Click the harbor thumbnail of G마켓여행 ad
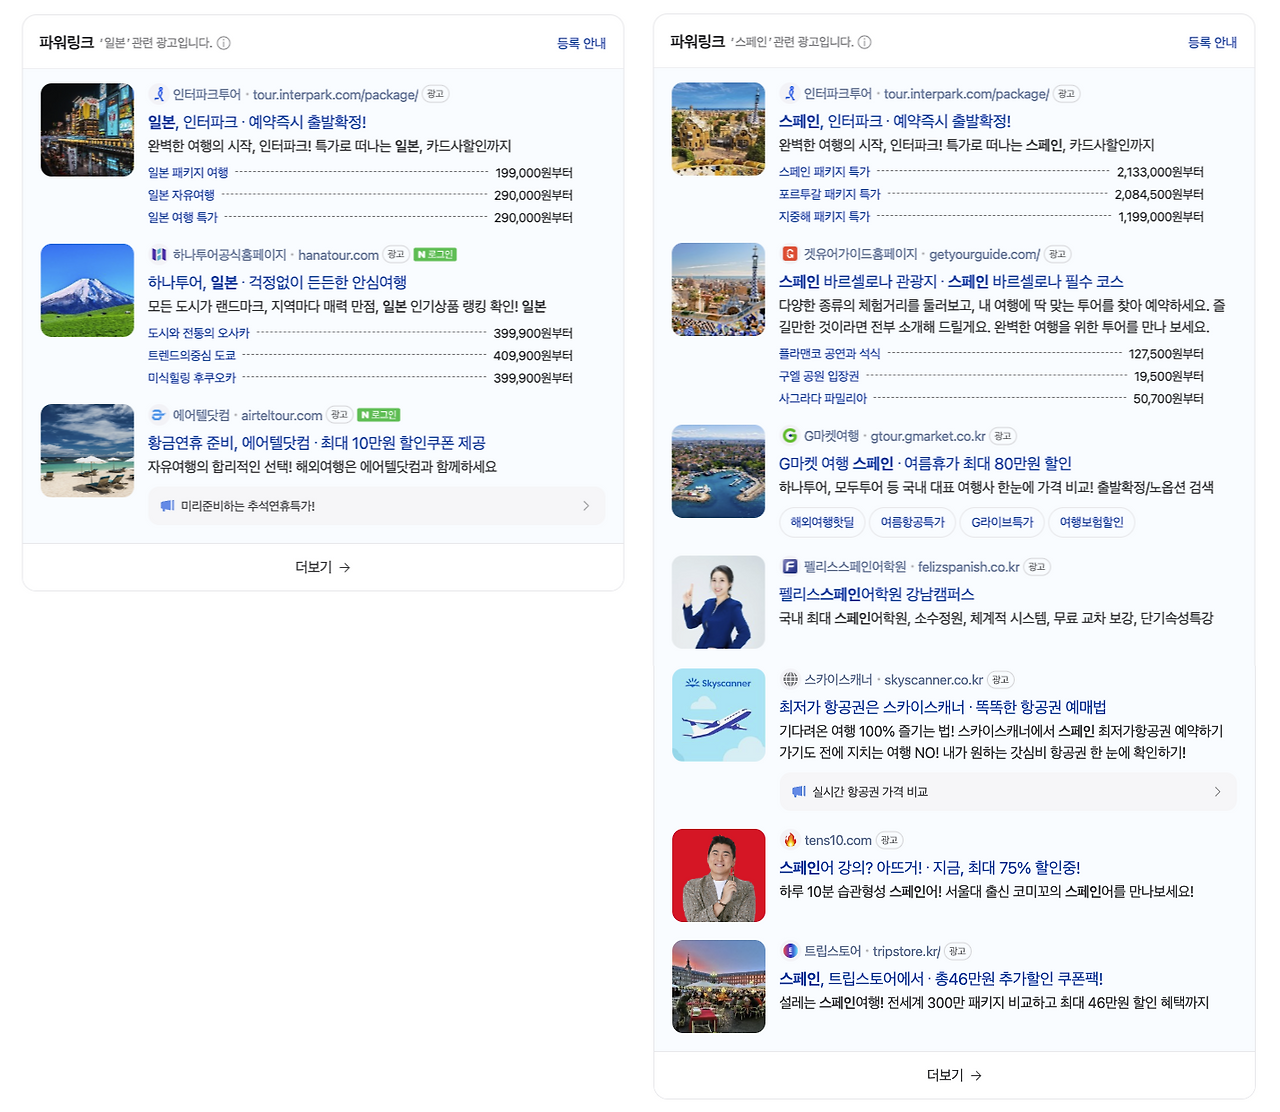 pos(718,471)
